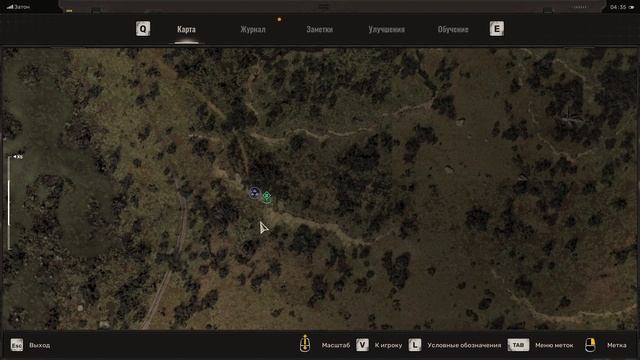640x360 pixels.
Task: Click the Метка label
Action: (617, 345)
